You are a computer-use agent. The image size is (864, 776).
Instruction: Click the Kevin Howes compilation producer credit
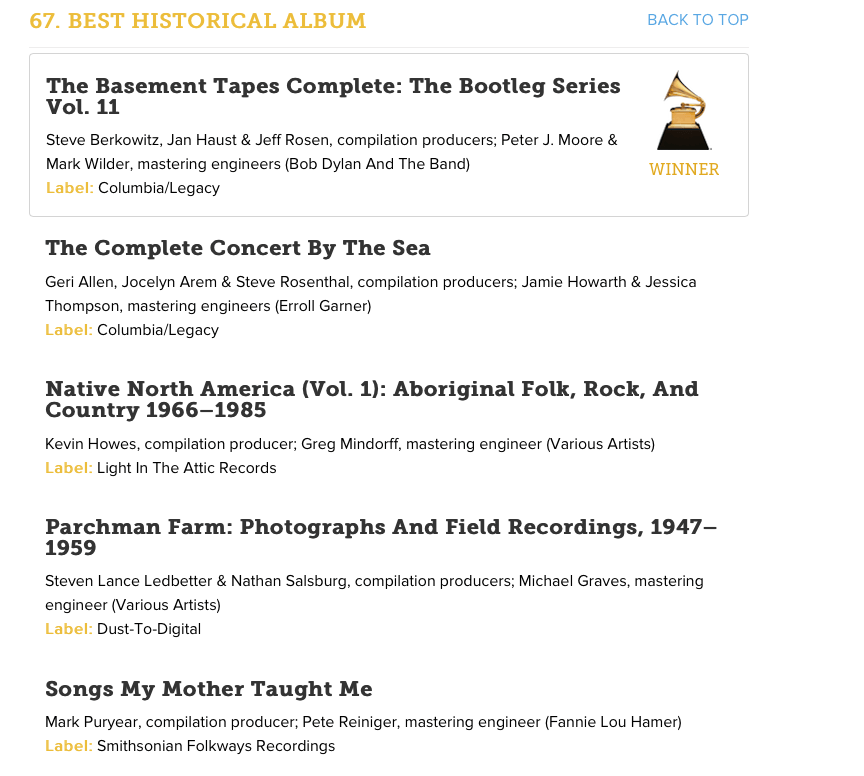point(350,444)
